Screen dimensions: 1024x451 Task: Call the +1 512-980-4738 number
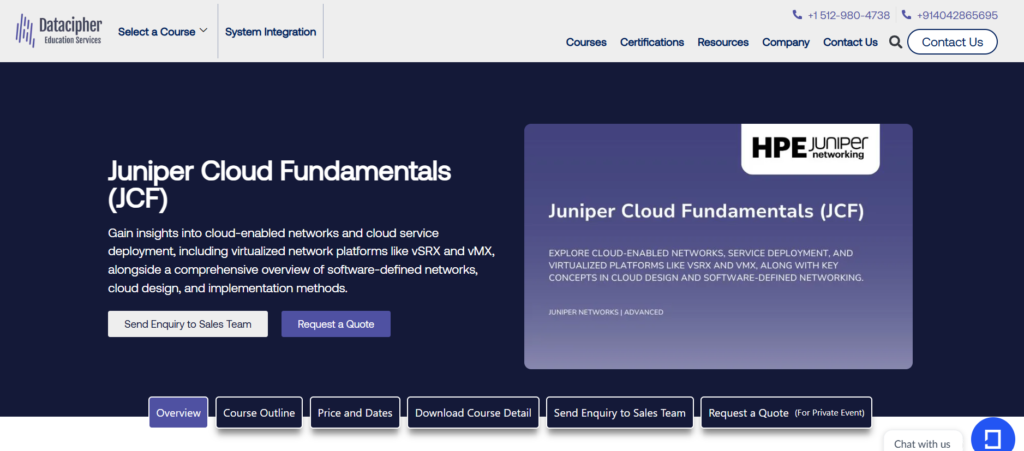(x=848, y=15)
